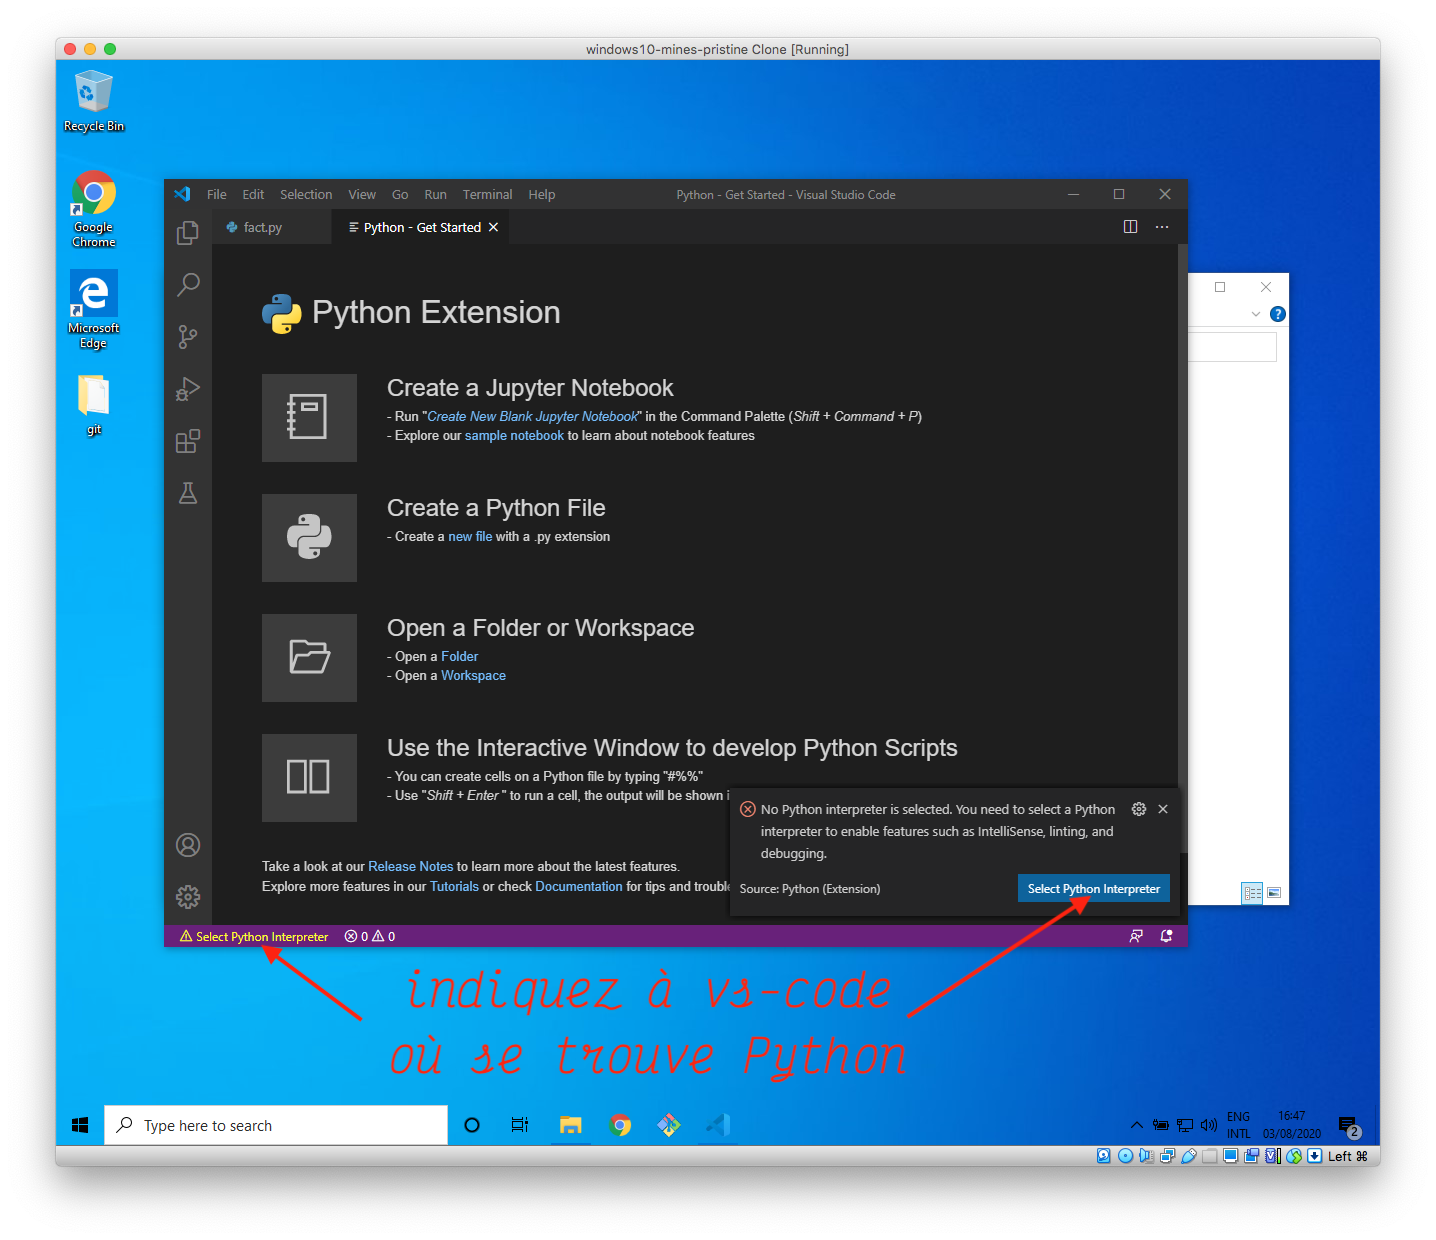Screen dimensions: 1436x1240
Task: Click the Workspace link
Action: point(473,676)
